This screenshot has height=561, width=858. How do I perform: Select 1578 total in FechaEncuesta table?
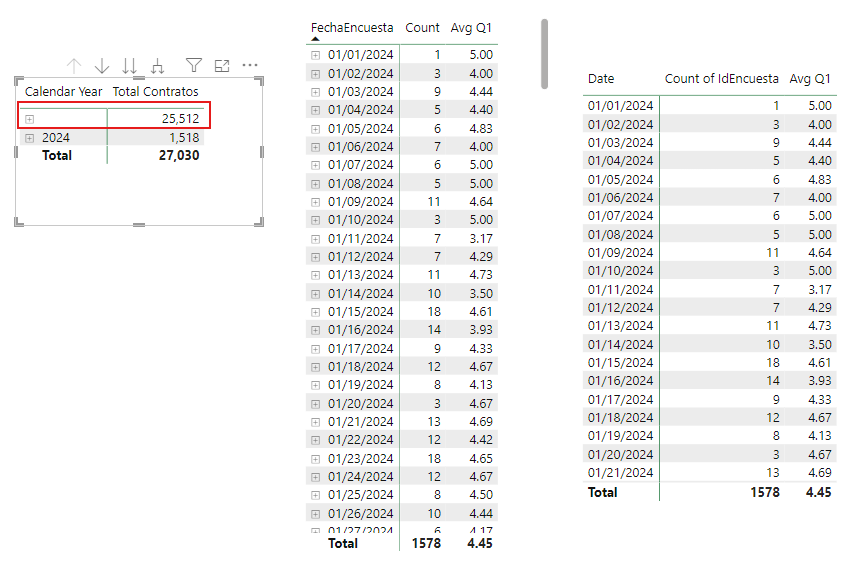click(426, 543)
